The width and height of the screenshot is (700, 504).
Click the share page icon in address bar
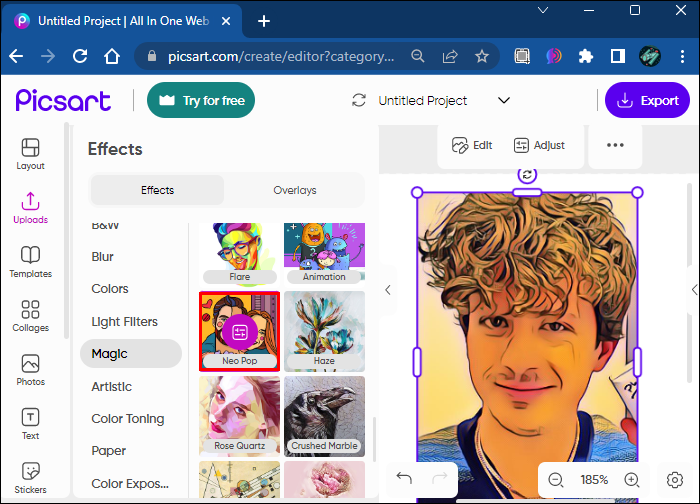[x=450, y=56]
